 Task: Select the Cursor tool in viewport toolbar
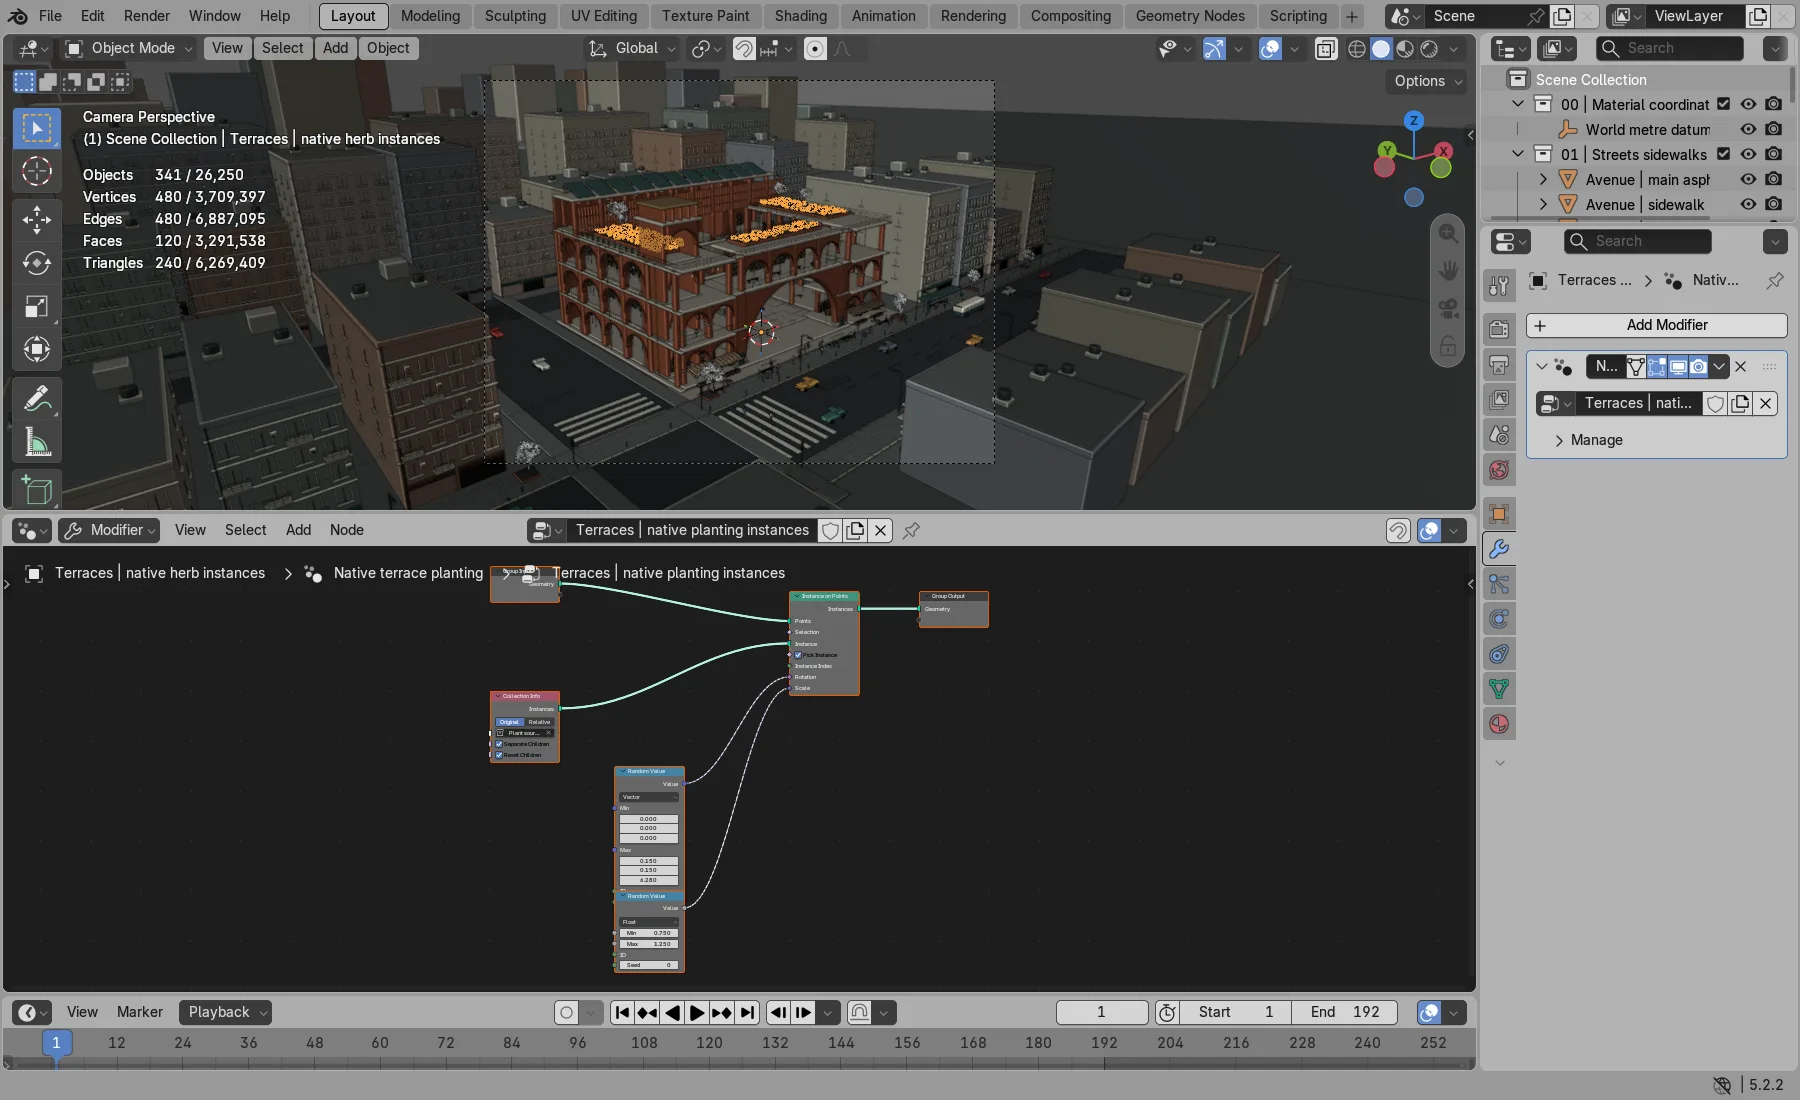[x=37, y=172]
